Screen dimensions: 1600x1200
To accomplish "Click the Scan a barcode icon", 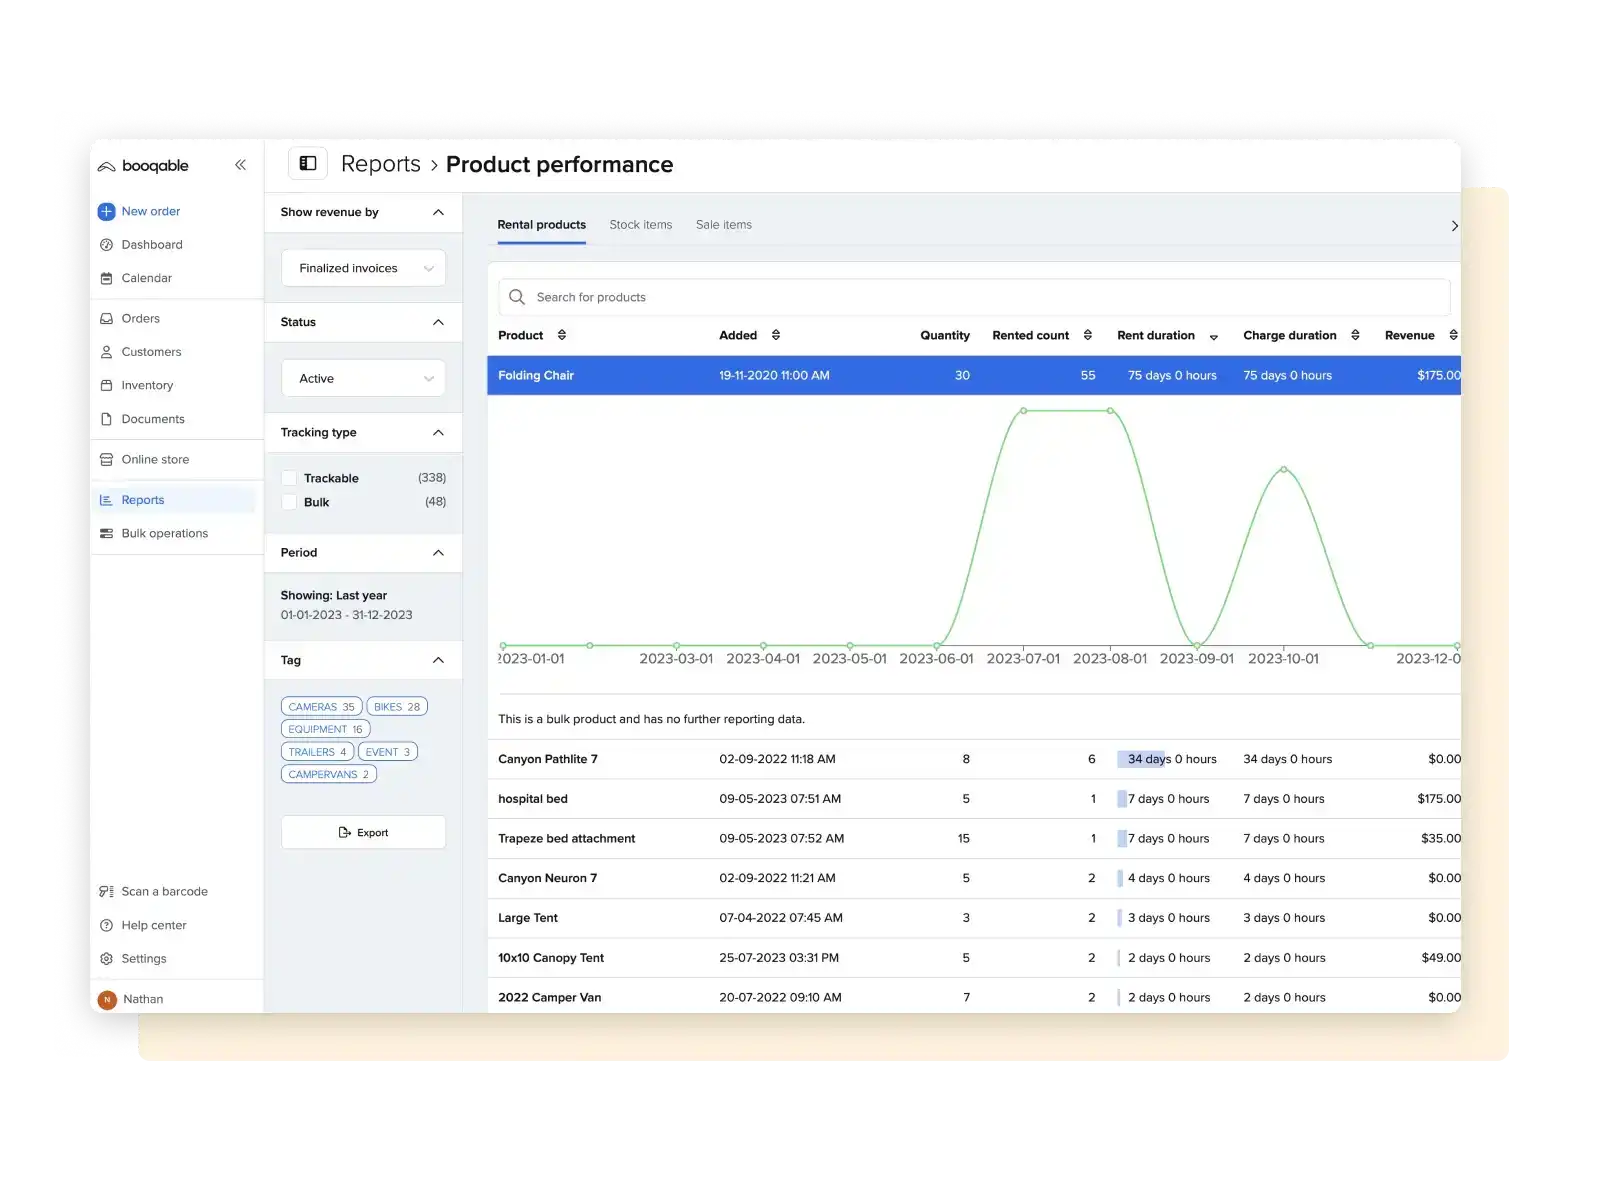I will tap(107, 890).
